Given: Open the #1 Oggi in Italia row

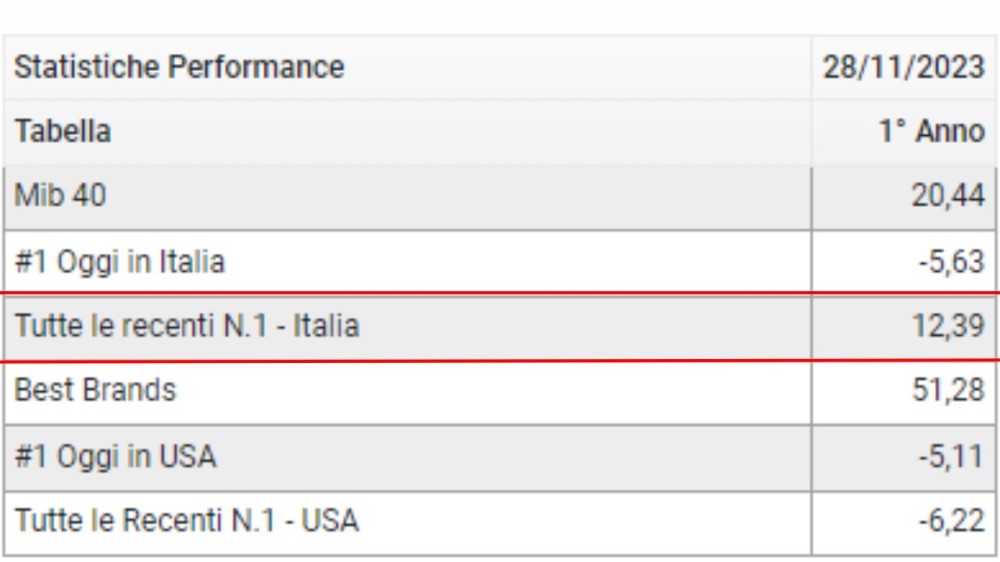Looking at the screenshot, I should click(120, 262).
